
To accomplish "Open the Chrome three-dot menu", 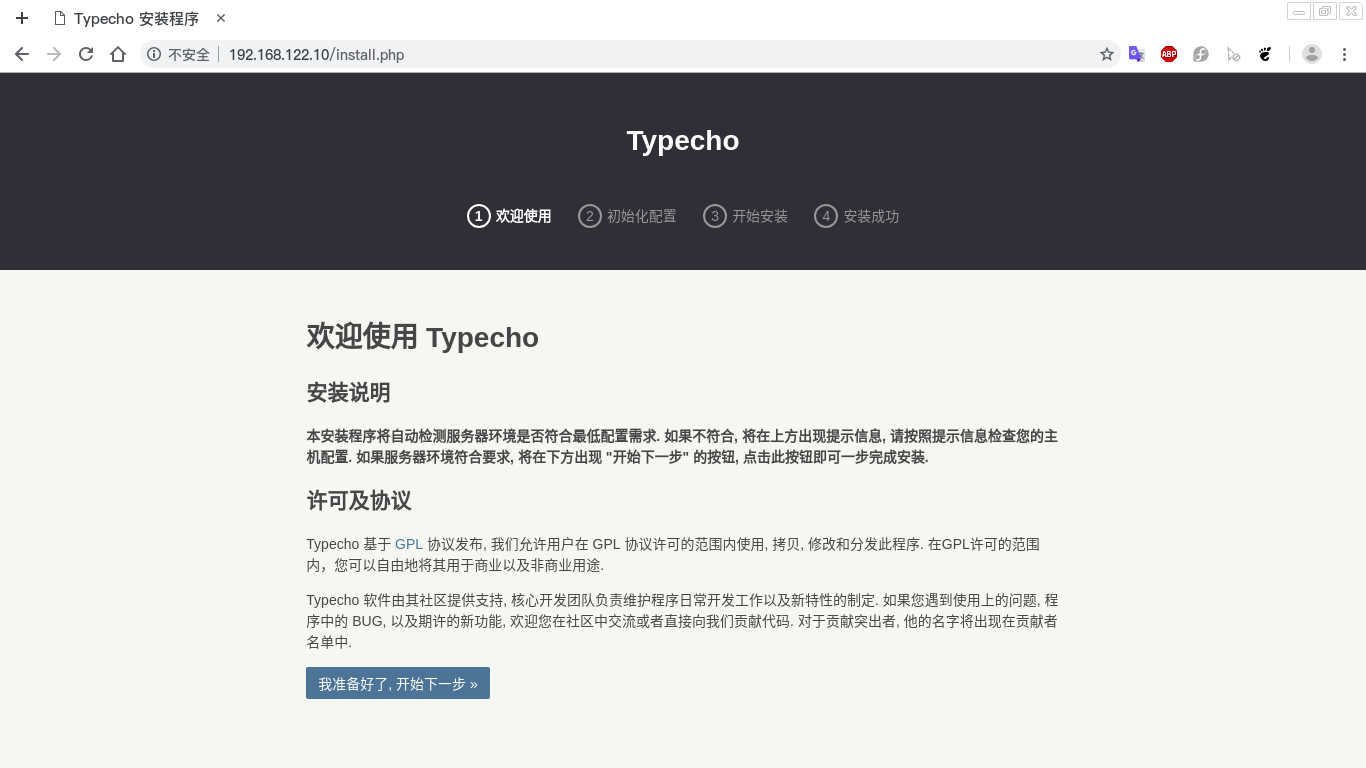I will click(1344, 54).
